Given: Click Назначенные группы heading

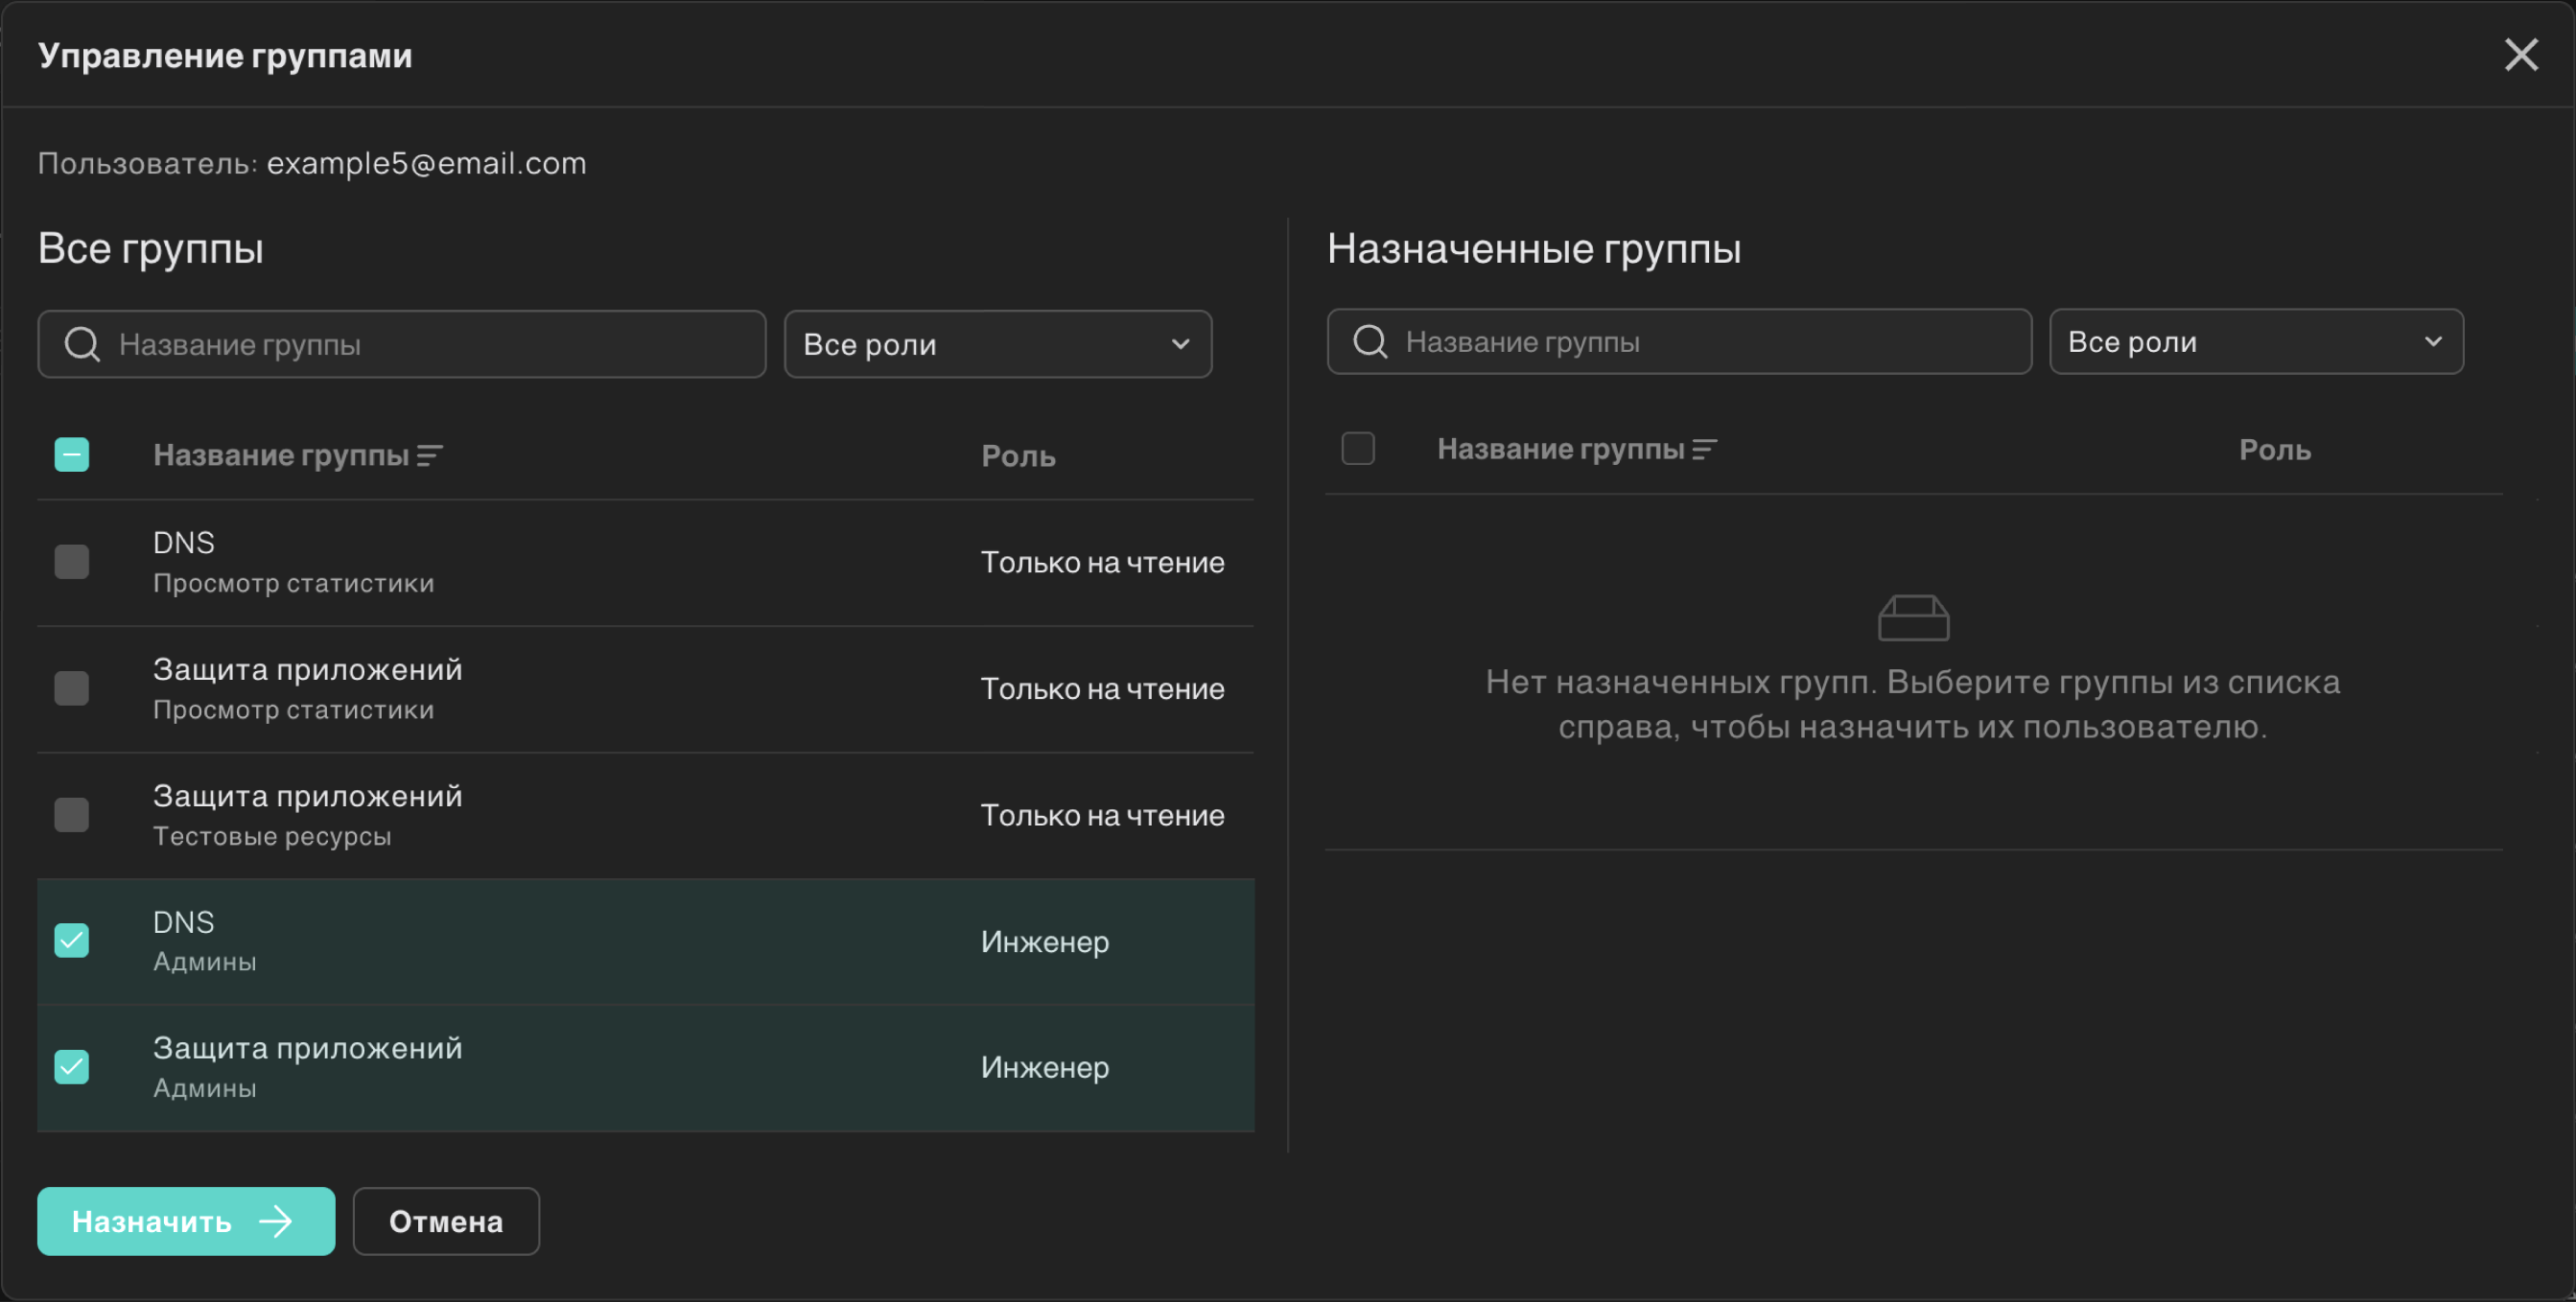Looking at the screenshot, I should (1534, 248).
